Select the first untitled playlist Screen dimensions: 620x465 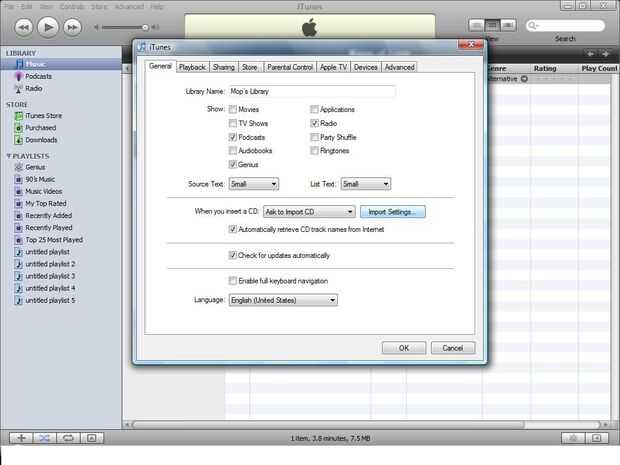point(47,252)
